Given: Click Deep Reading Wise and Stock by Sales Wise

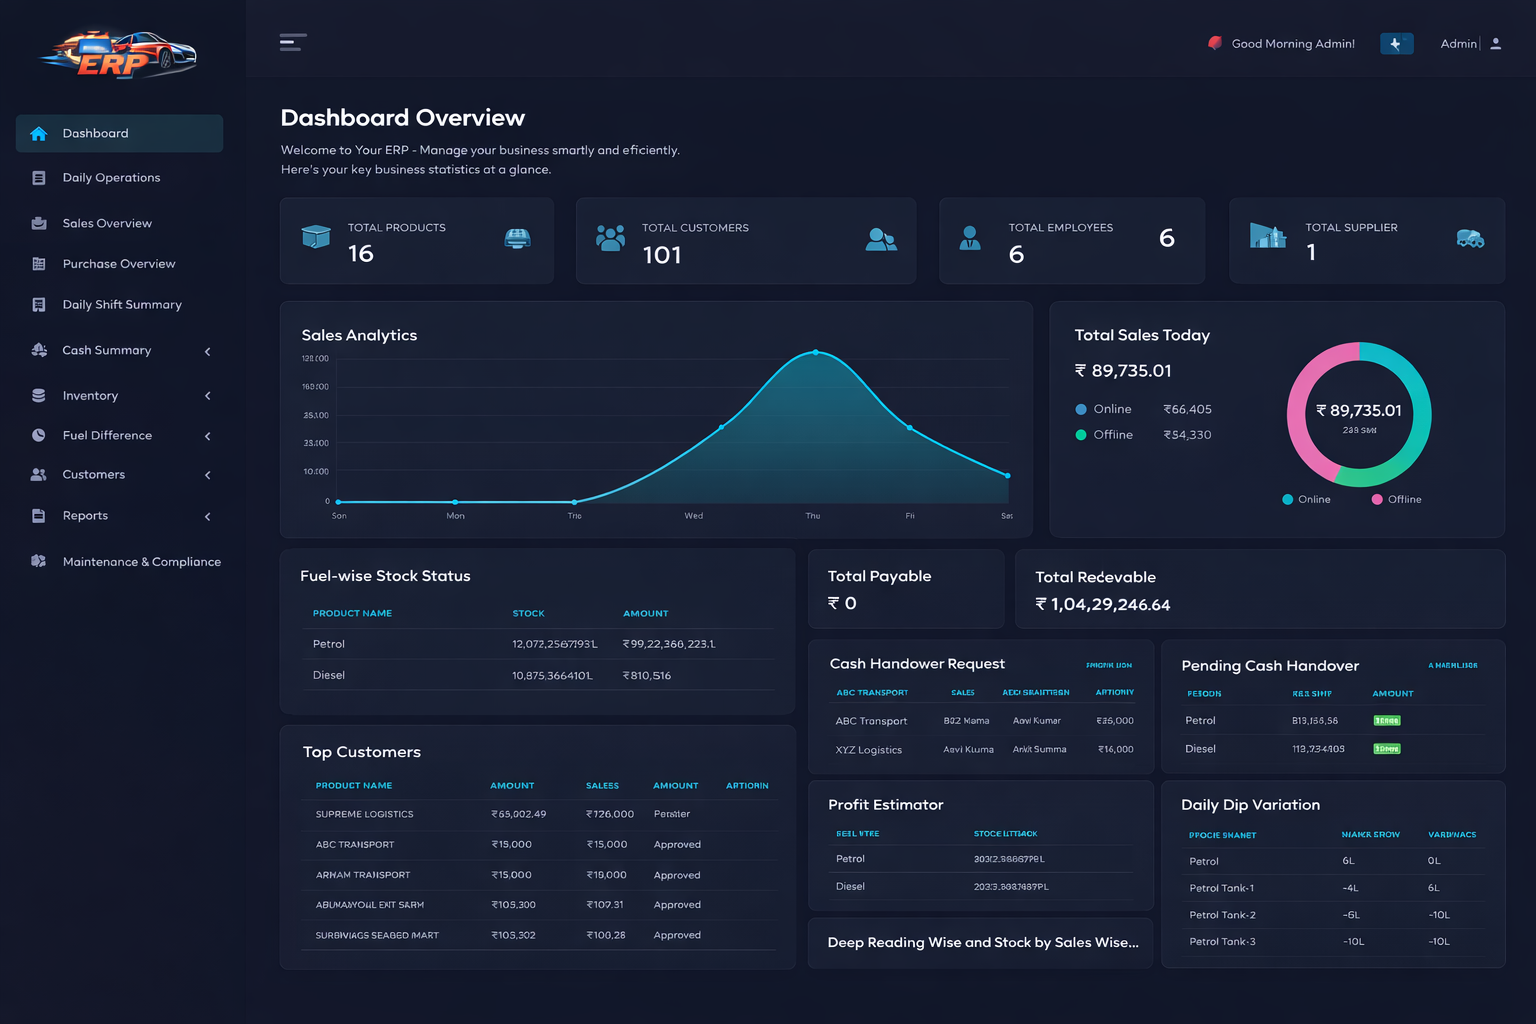Looking at the screenshot, I should (980, 942).
